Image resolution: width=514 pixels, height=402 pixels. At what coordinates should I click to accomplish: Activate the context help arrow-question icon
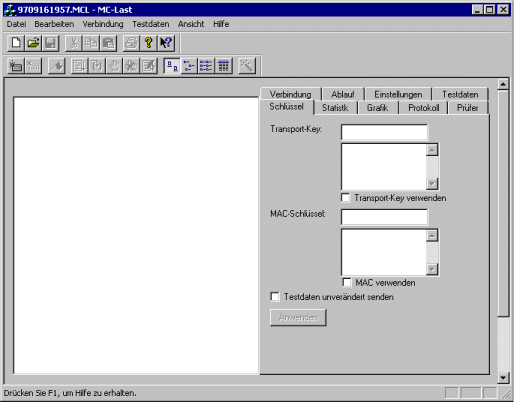[166, 43]
